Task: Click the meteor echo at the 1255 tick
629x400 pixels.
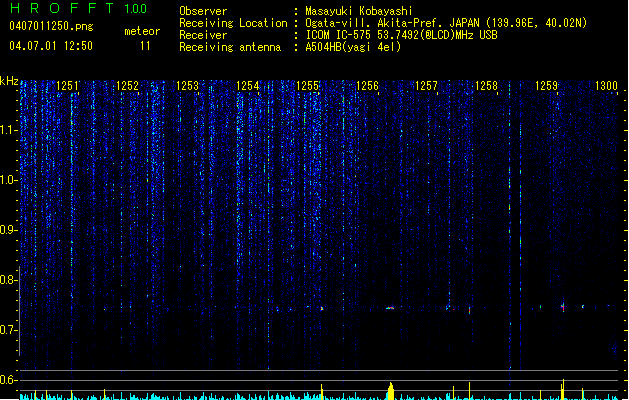Action: coord(322,309)
